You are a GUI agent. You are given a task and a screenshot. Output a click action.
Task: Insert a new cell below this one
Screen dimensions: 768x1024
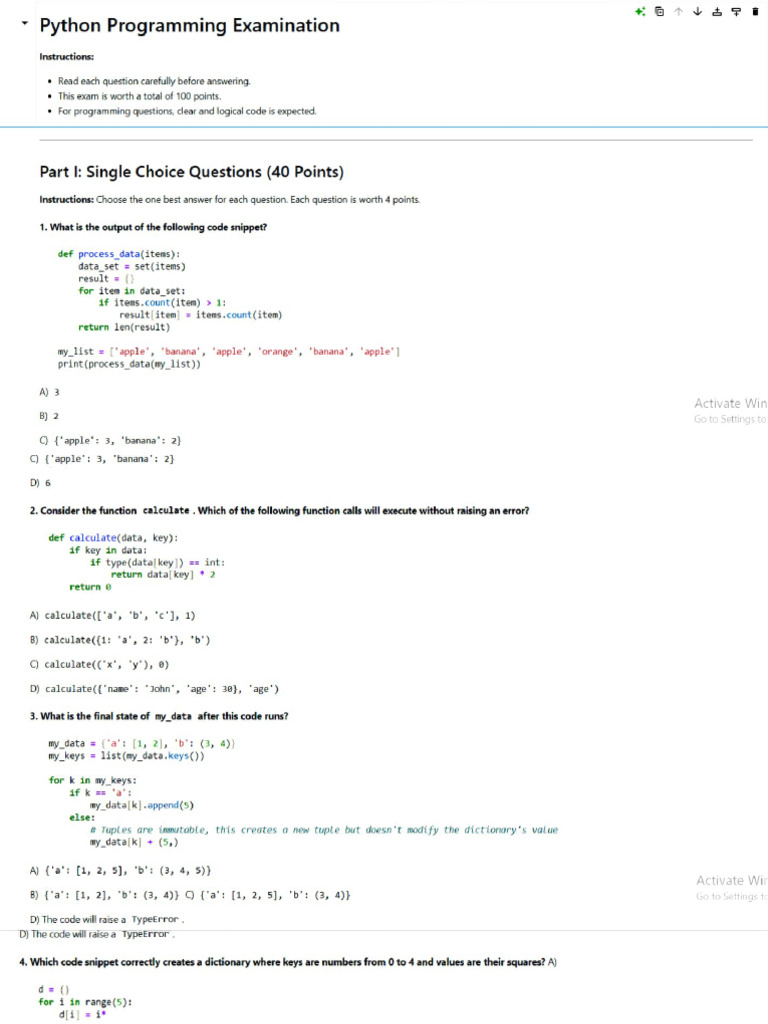point(735,12)
